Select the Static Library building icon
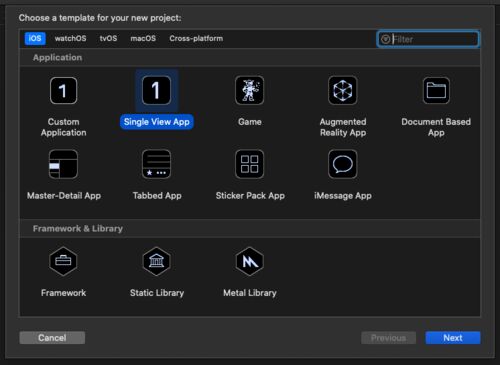The height and width of the screenshot is (365, 500). tap(156, 261)
